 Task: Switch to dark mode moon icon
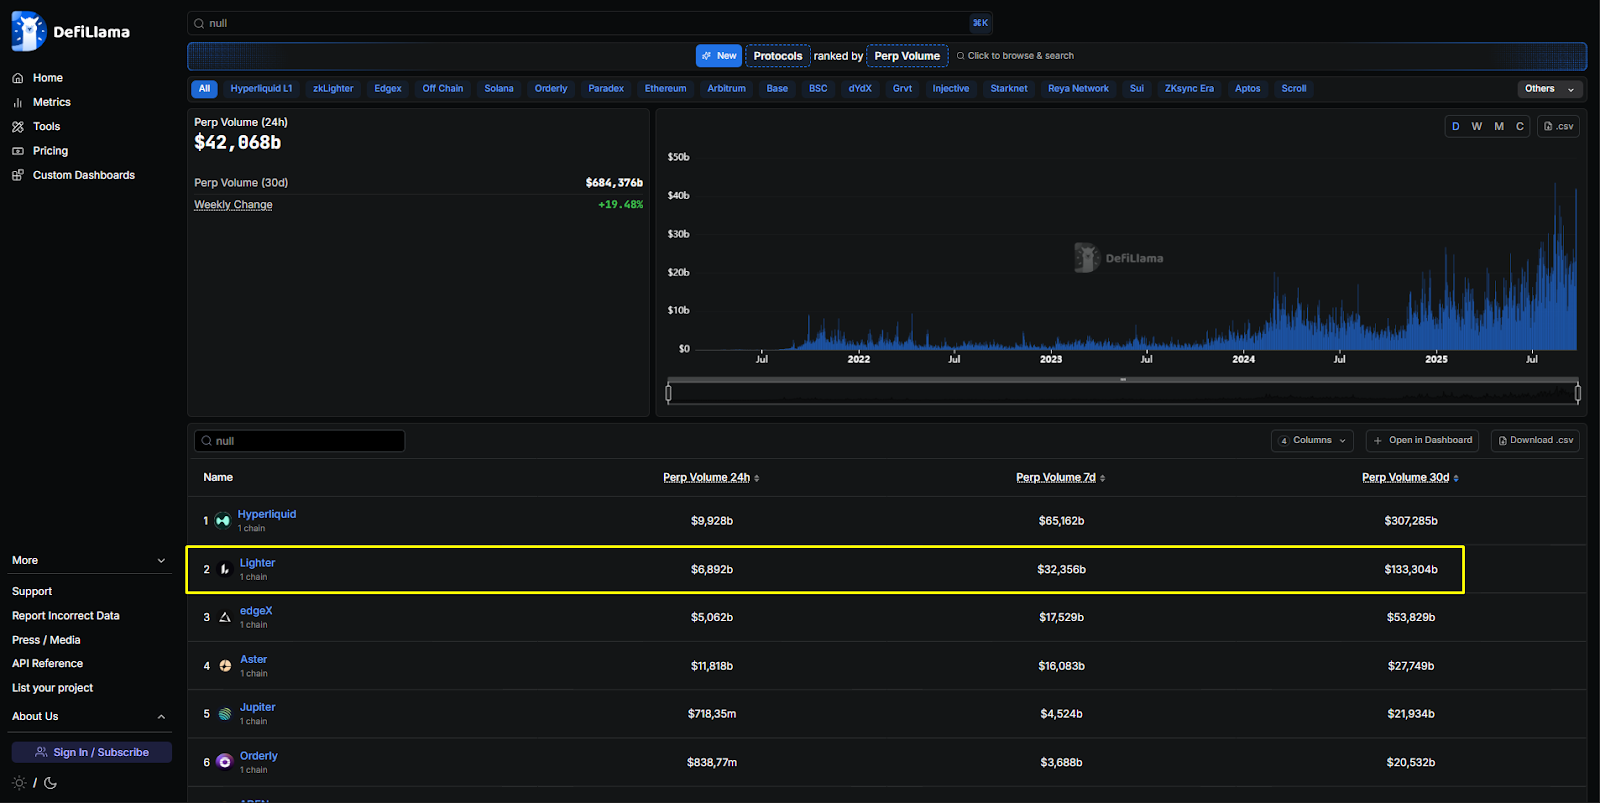(51, 783)
